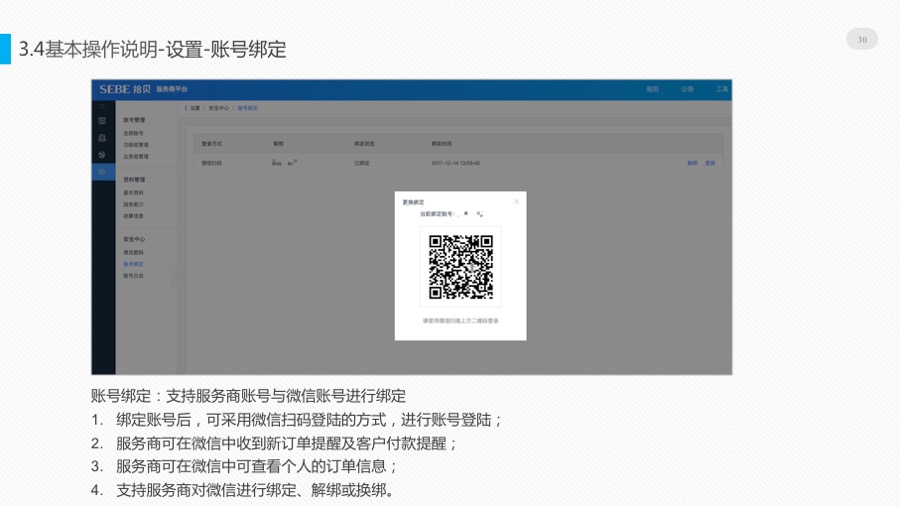Collapse the submenu panel using edge handle

(x=174, y=278)
